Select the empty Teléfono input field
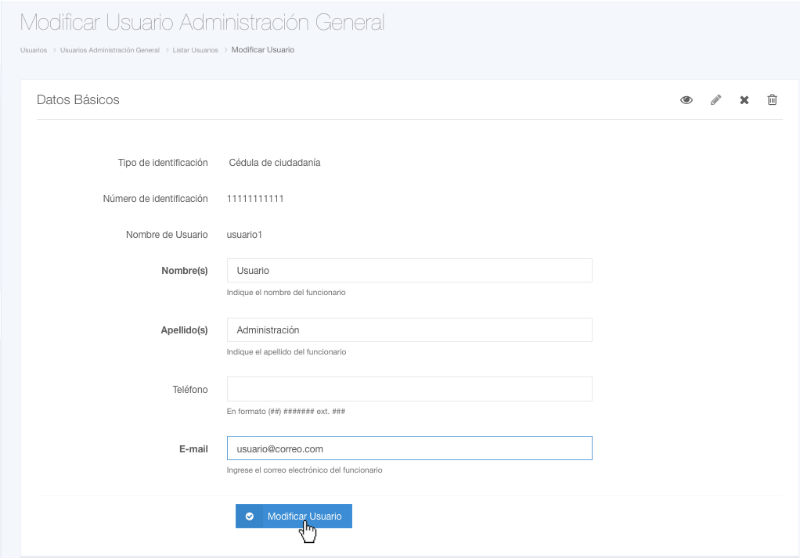 pos(409,389)
